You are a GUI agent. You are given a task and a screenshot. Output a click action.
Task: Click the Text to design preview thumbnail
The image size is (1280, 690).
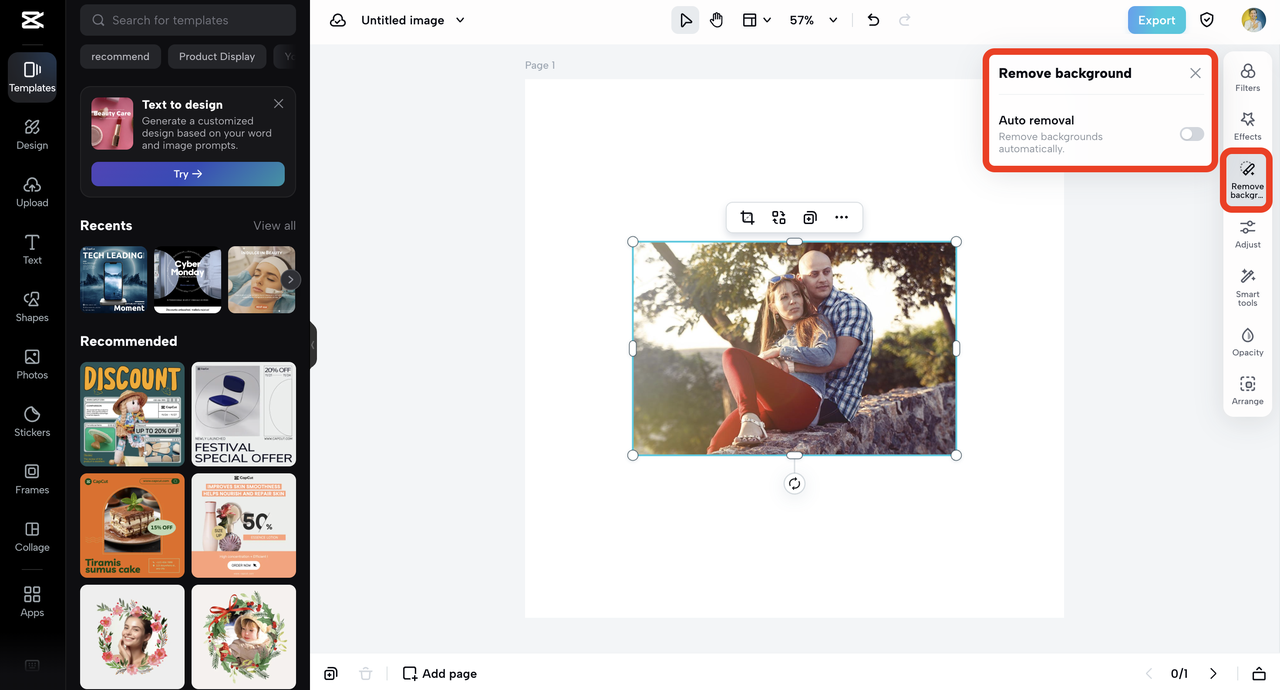pyautogui.click(x=112, y=122)
